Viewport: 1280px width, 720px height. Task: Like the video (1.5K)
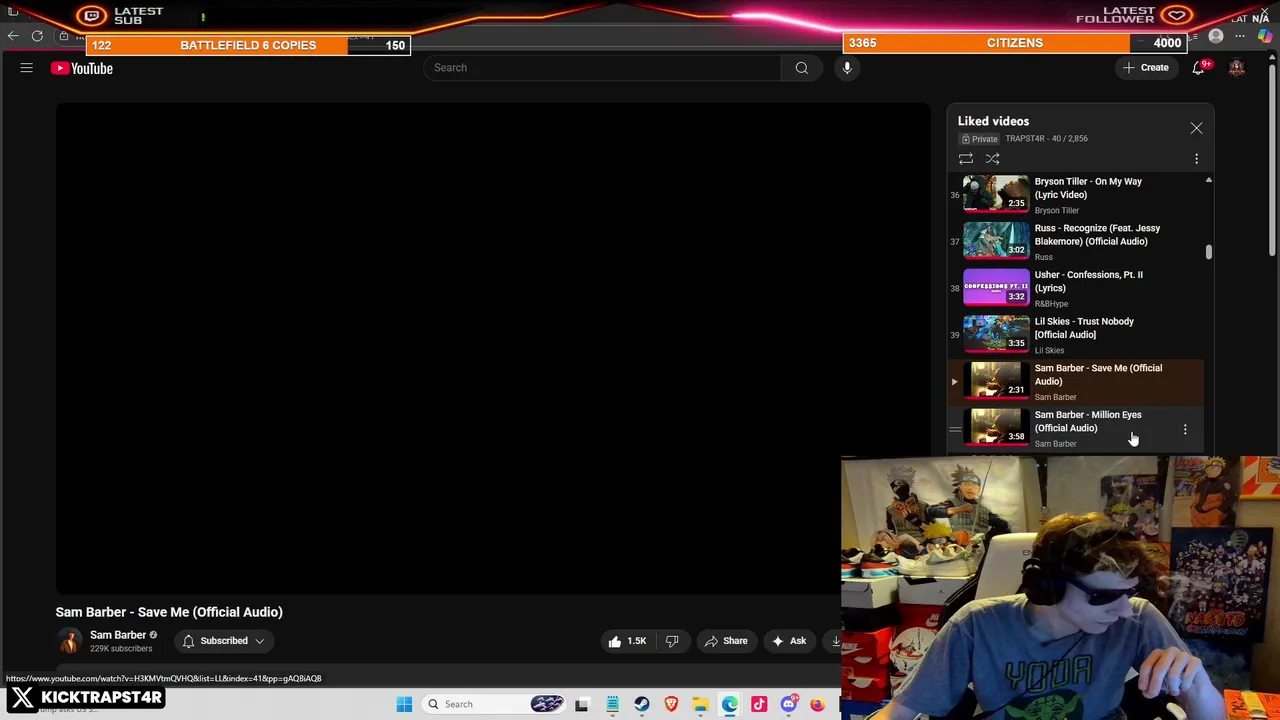pyautogui.click(x=627, y=641)
